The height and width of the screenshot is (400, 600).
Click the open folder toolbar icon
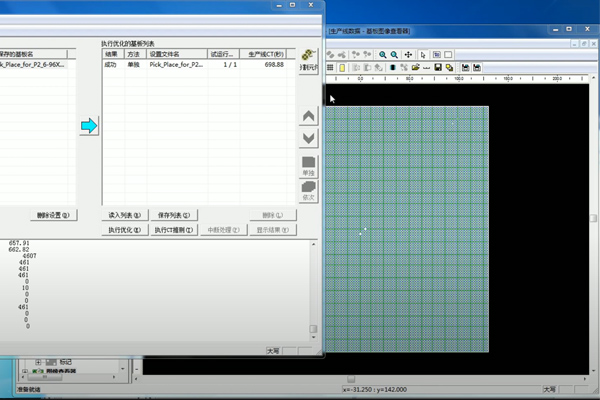click(x=415, y=68)
